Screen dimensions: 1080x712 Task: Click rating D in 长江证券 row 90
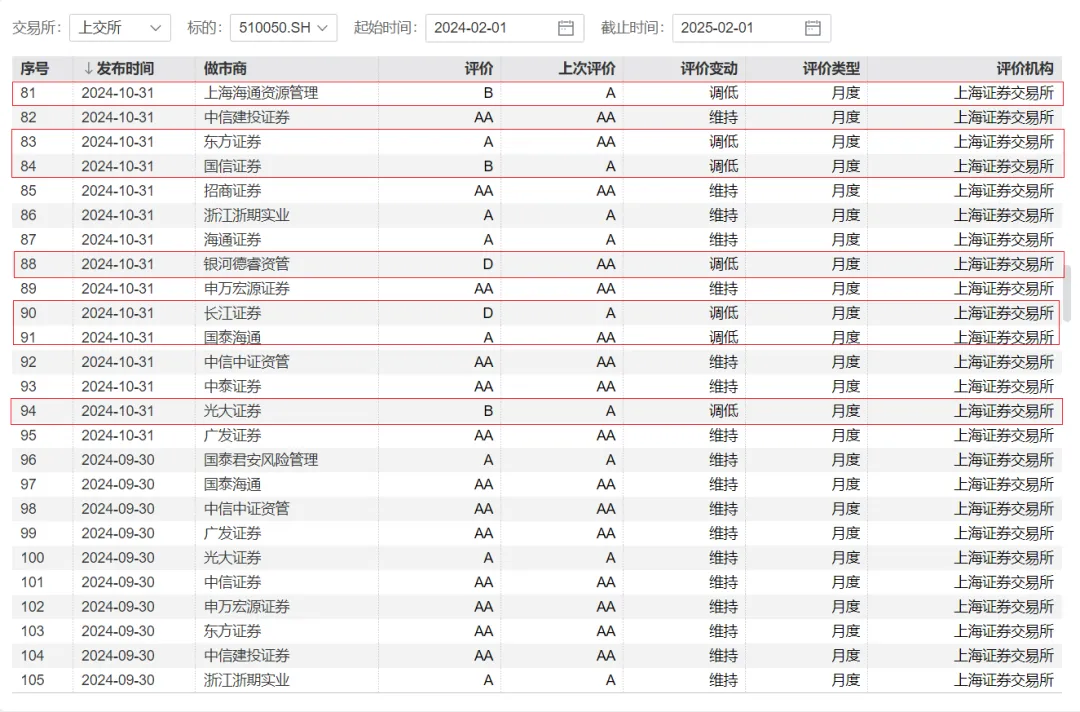[x=488, y=313]
